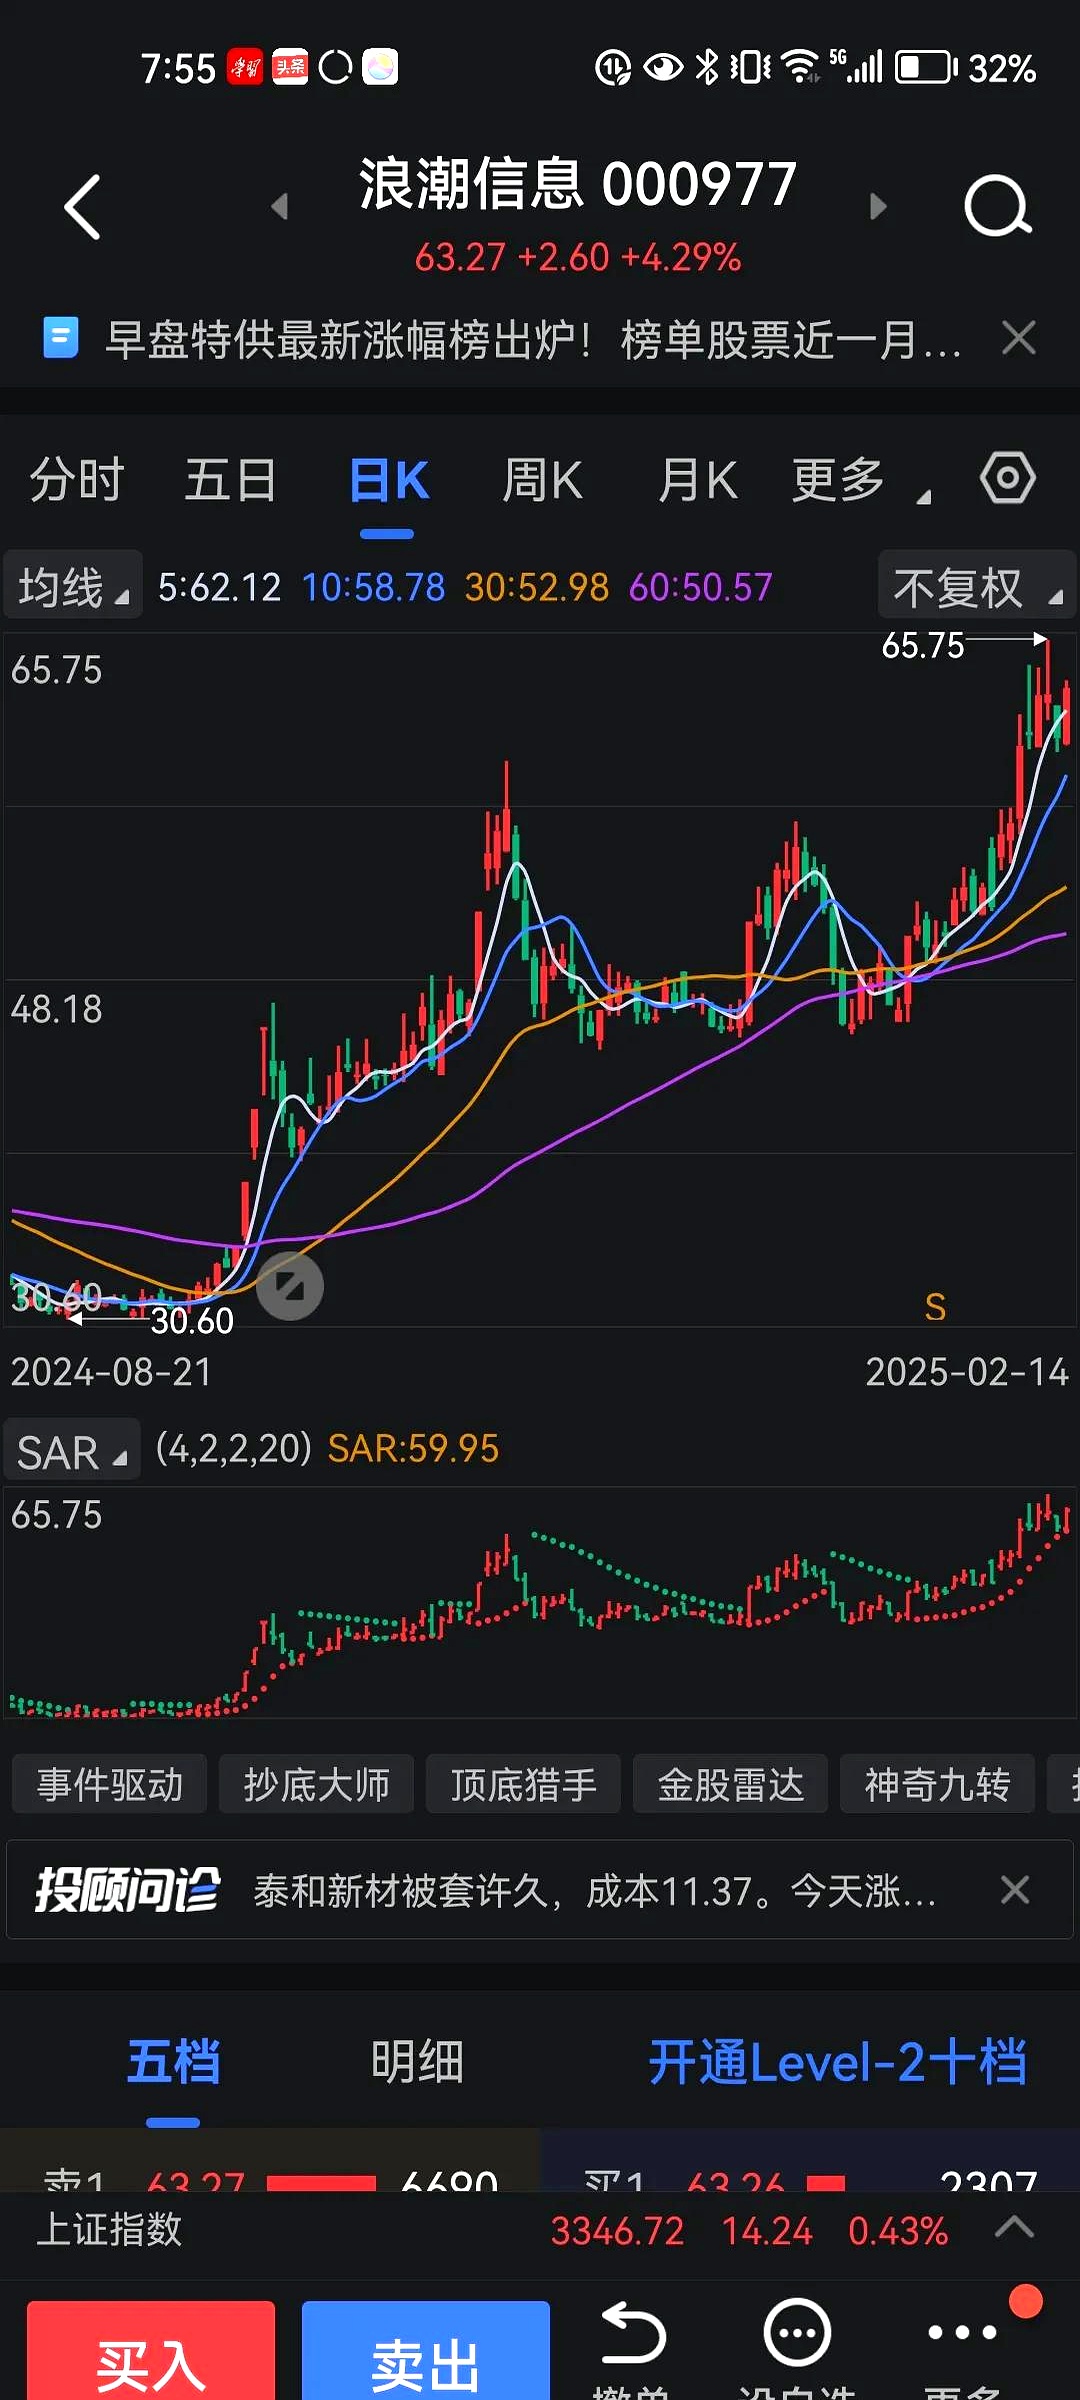1080x2400 pixels.
Task: Tap the 神奇九转 tool button
Action: 938,1784
